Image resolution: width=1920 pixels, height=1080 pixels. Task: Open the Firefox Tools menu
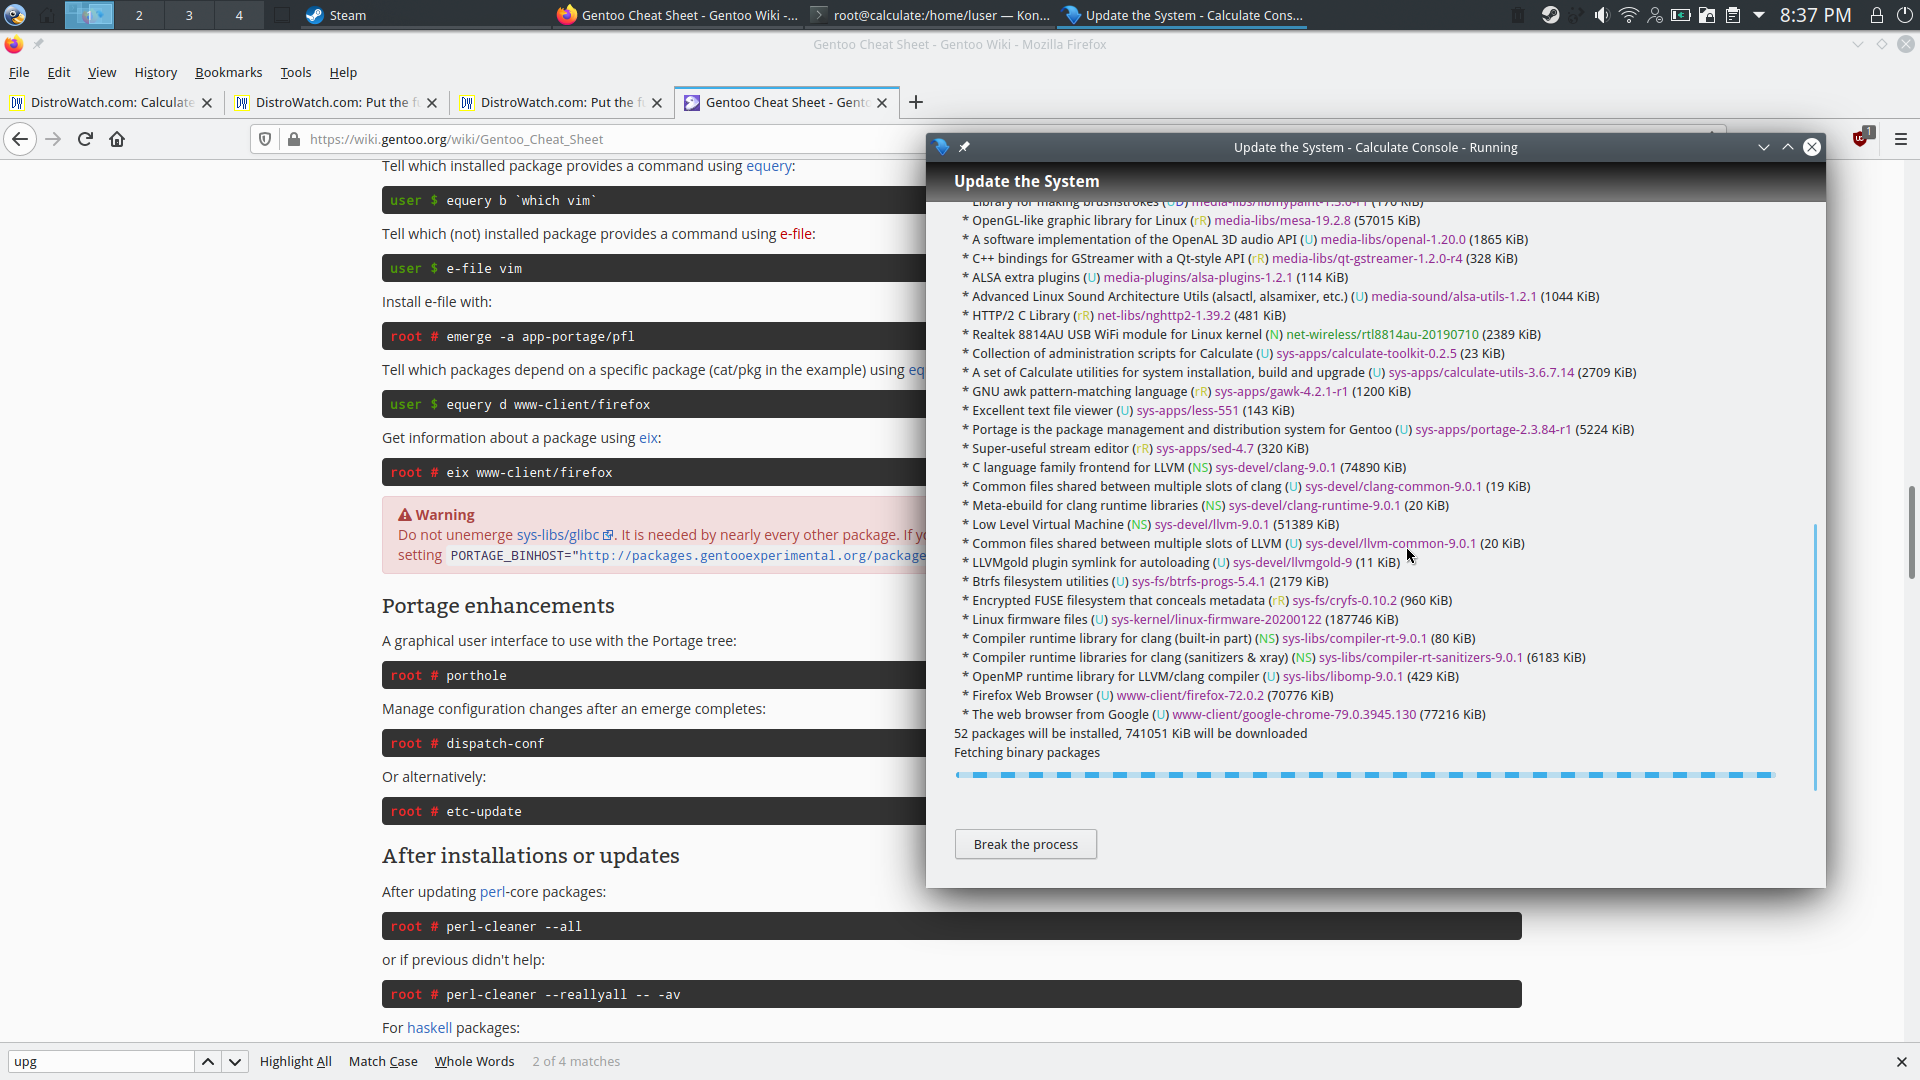295,72
